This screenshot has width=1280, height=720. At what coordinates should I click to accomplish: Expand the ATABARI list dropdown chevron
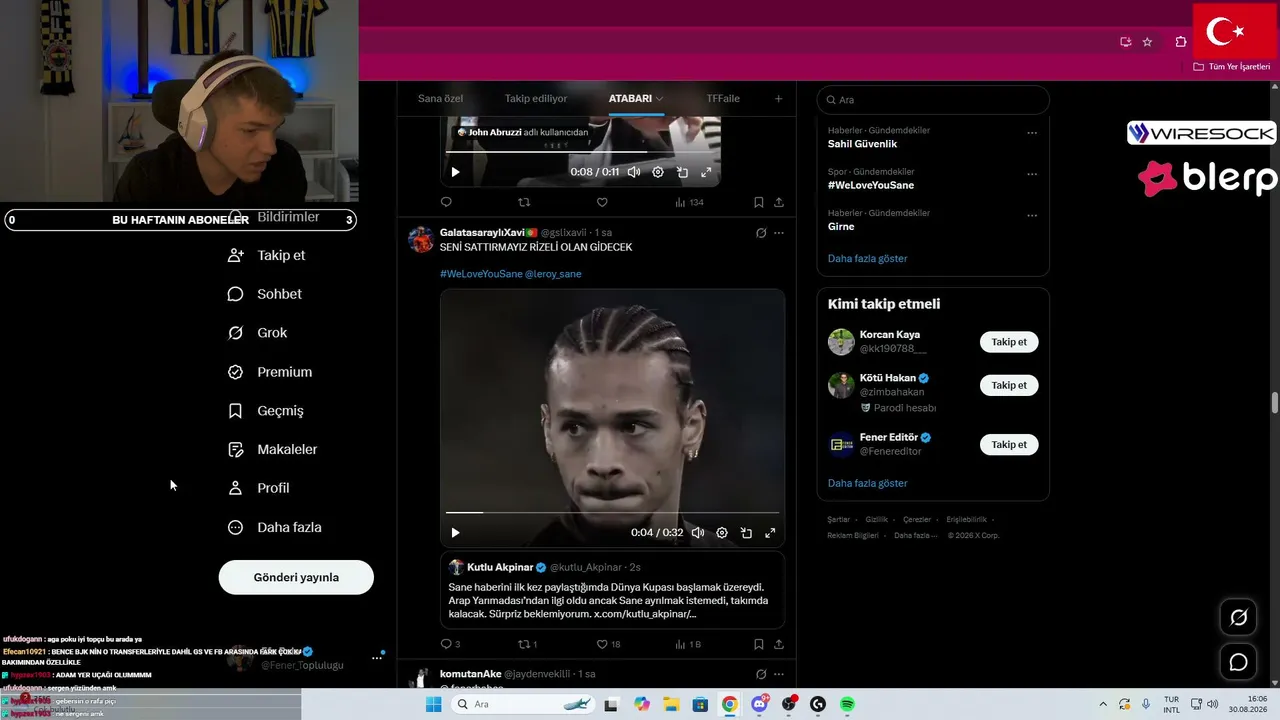[x=660, y=99]
